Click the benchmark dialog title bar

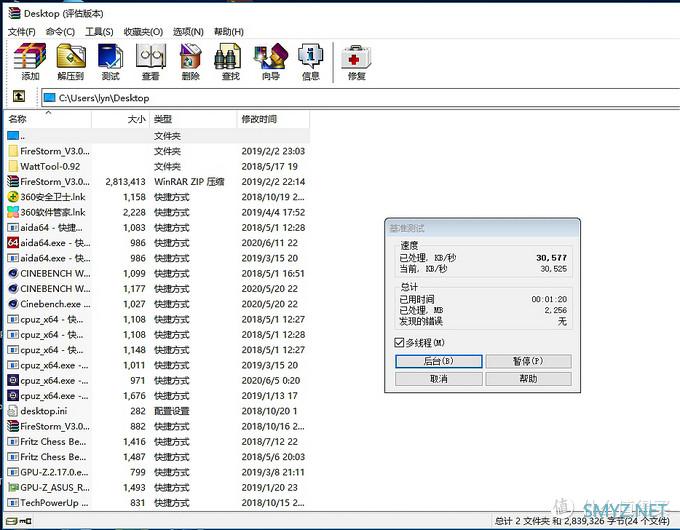(482, 228)
